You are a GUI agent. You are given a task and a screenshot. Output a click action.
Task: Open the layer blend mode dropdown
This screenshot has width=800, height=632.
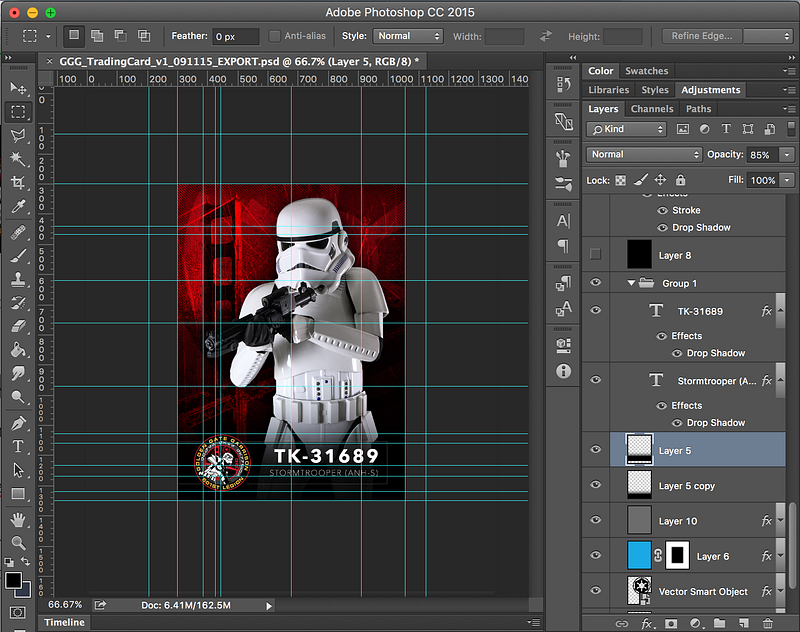[644, 155]
